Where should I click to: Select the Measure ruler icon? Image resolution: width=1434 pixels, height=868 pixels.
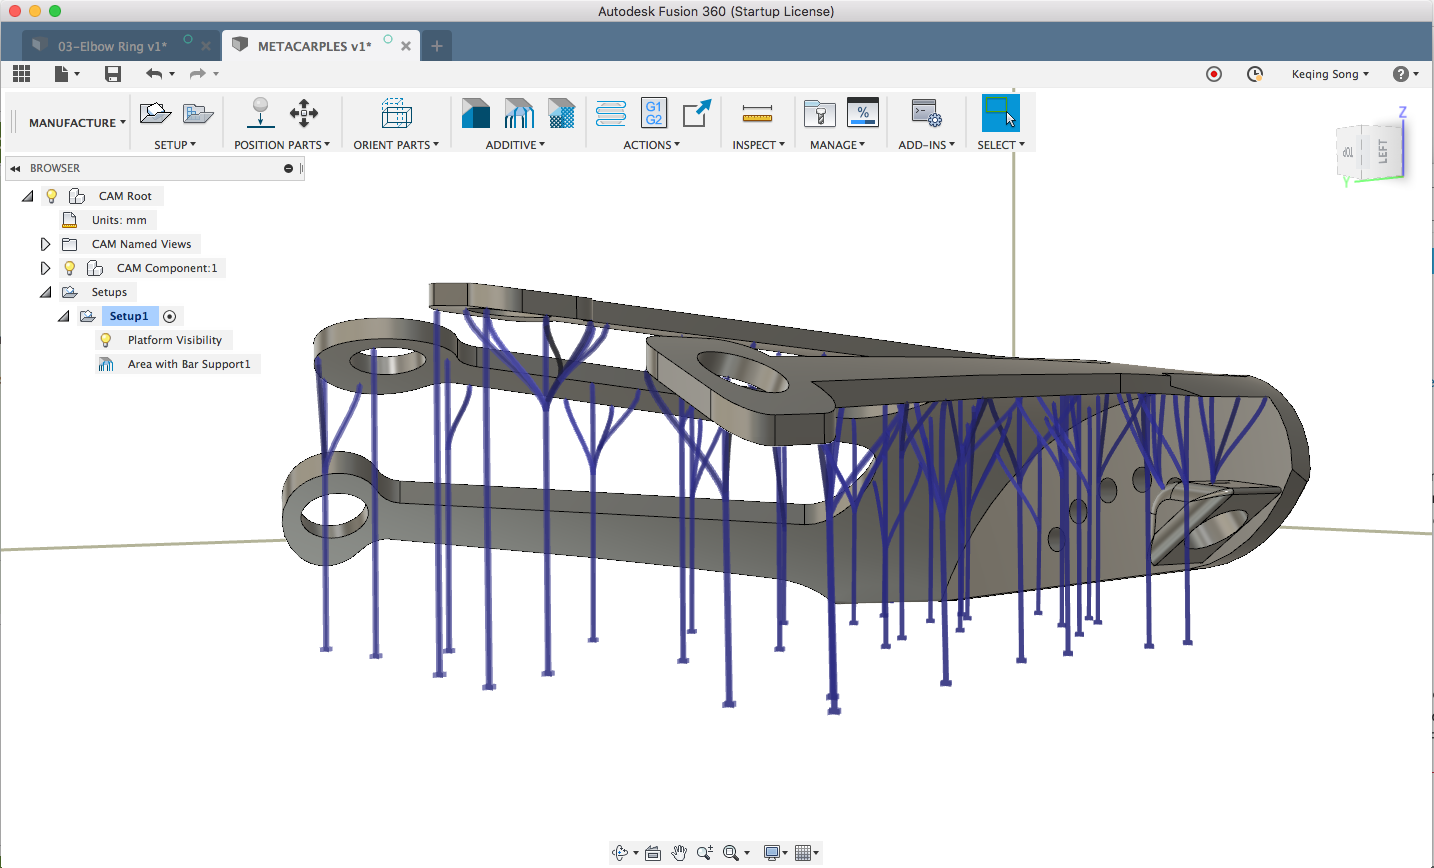point(757,113)
